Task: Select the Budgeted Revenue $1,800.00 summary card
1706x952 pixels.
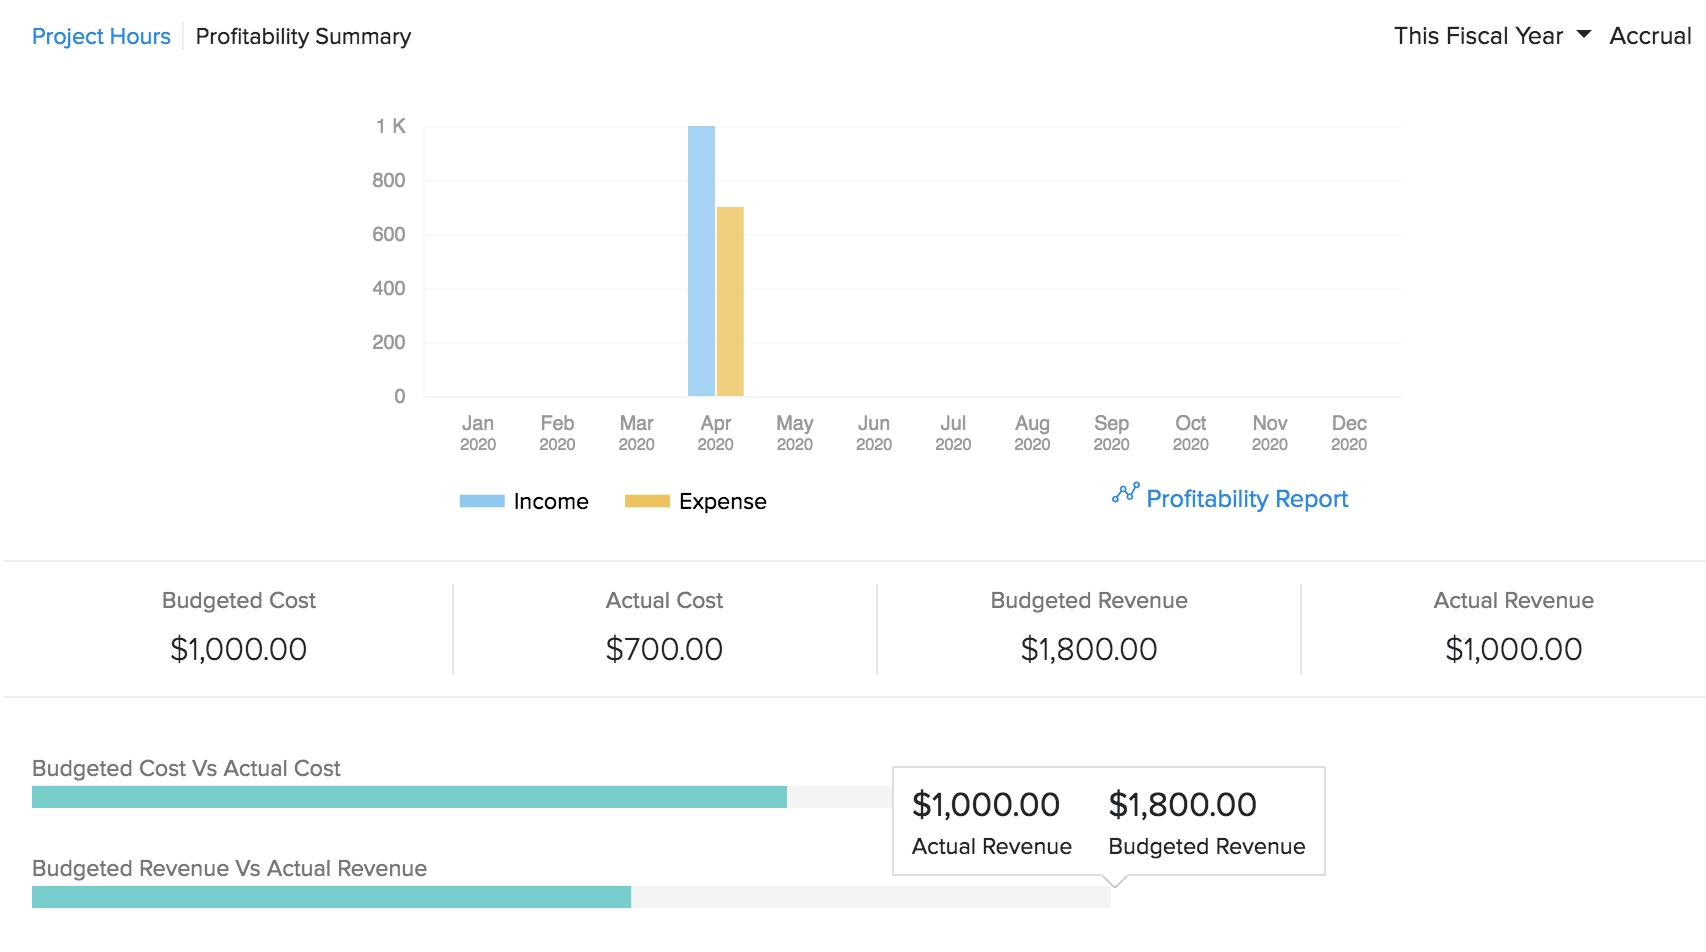Action: pyautogui.click(x=1088, y=627)
